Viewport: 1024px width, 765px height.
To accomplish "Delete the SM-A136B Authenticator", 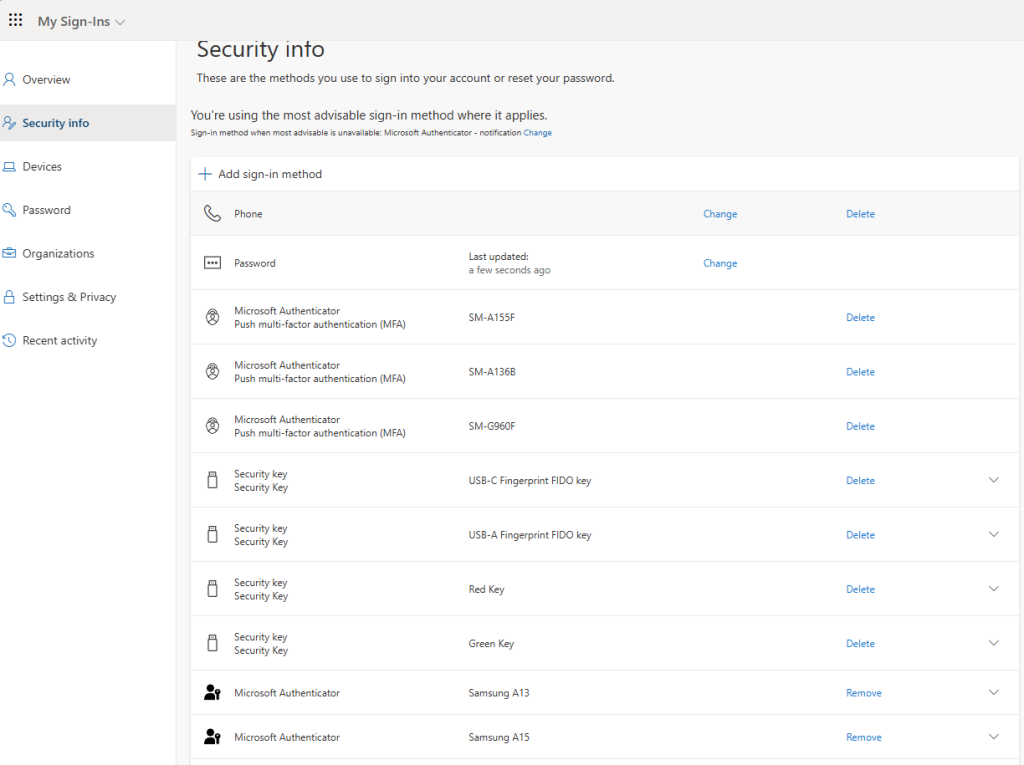I will [x=860, y=372].
